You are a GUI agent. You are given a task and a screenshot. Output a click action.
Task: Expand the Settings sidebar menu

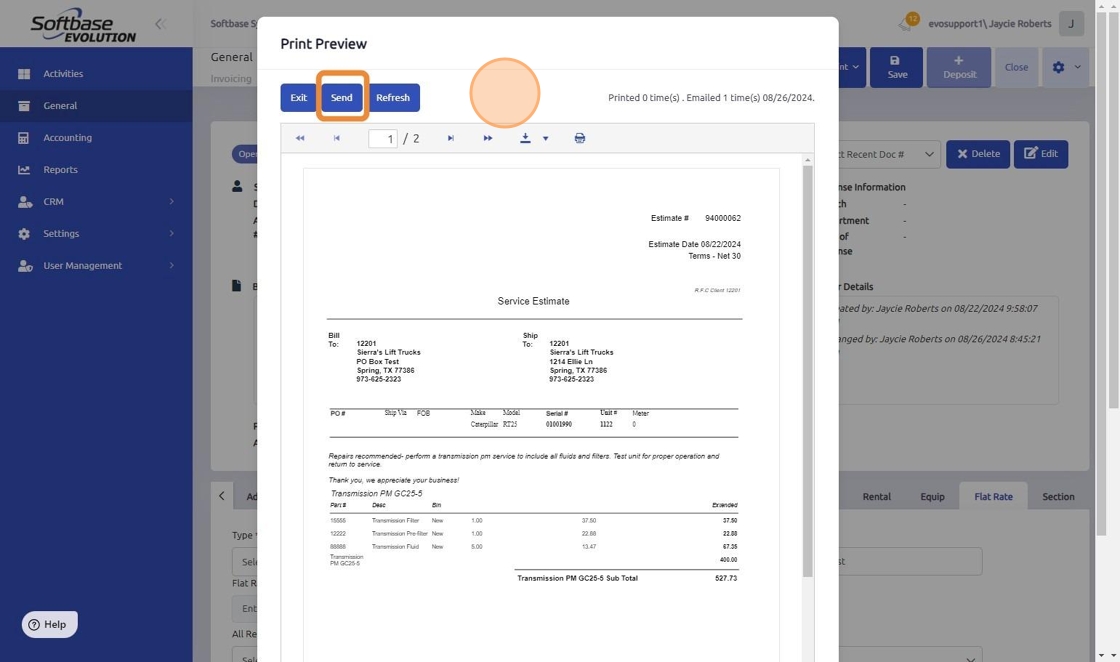[96, 234]
